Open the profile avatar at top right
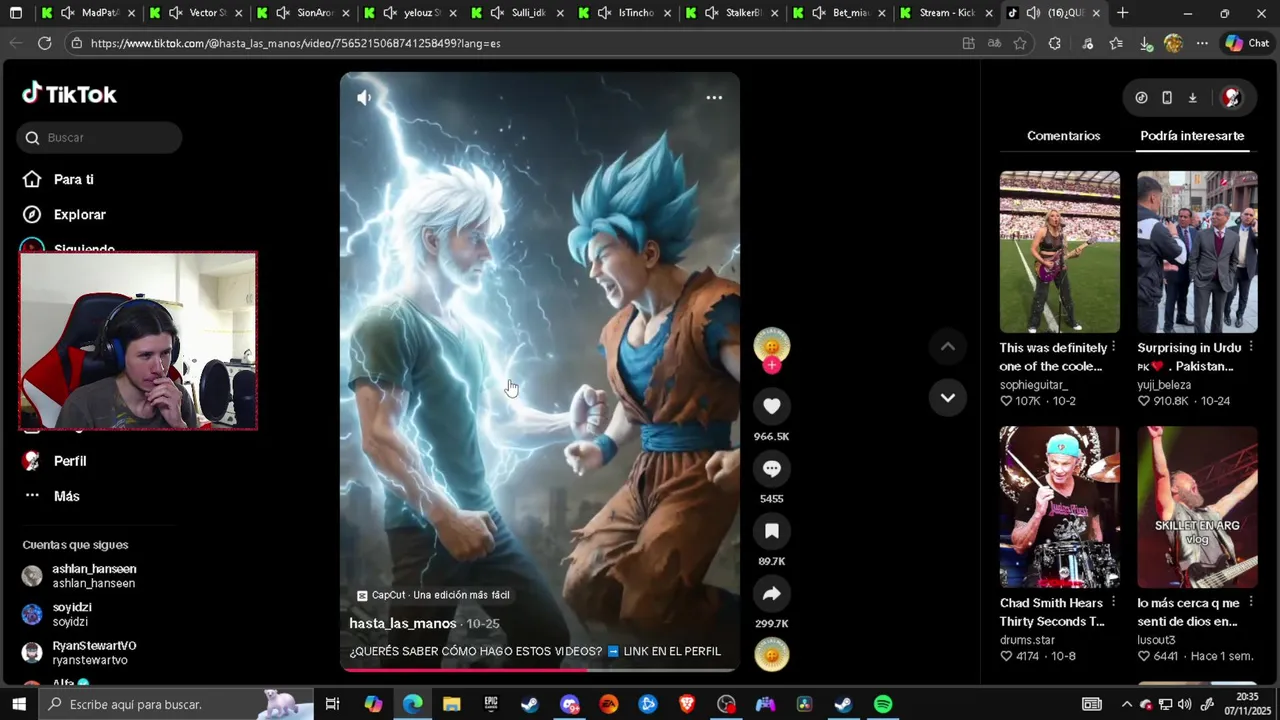This screenshot has height=720, width=1280. pos(1232,97)
